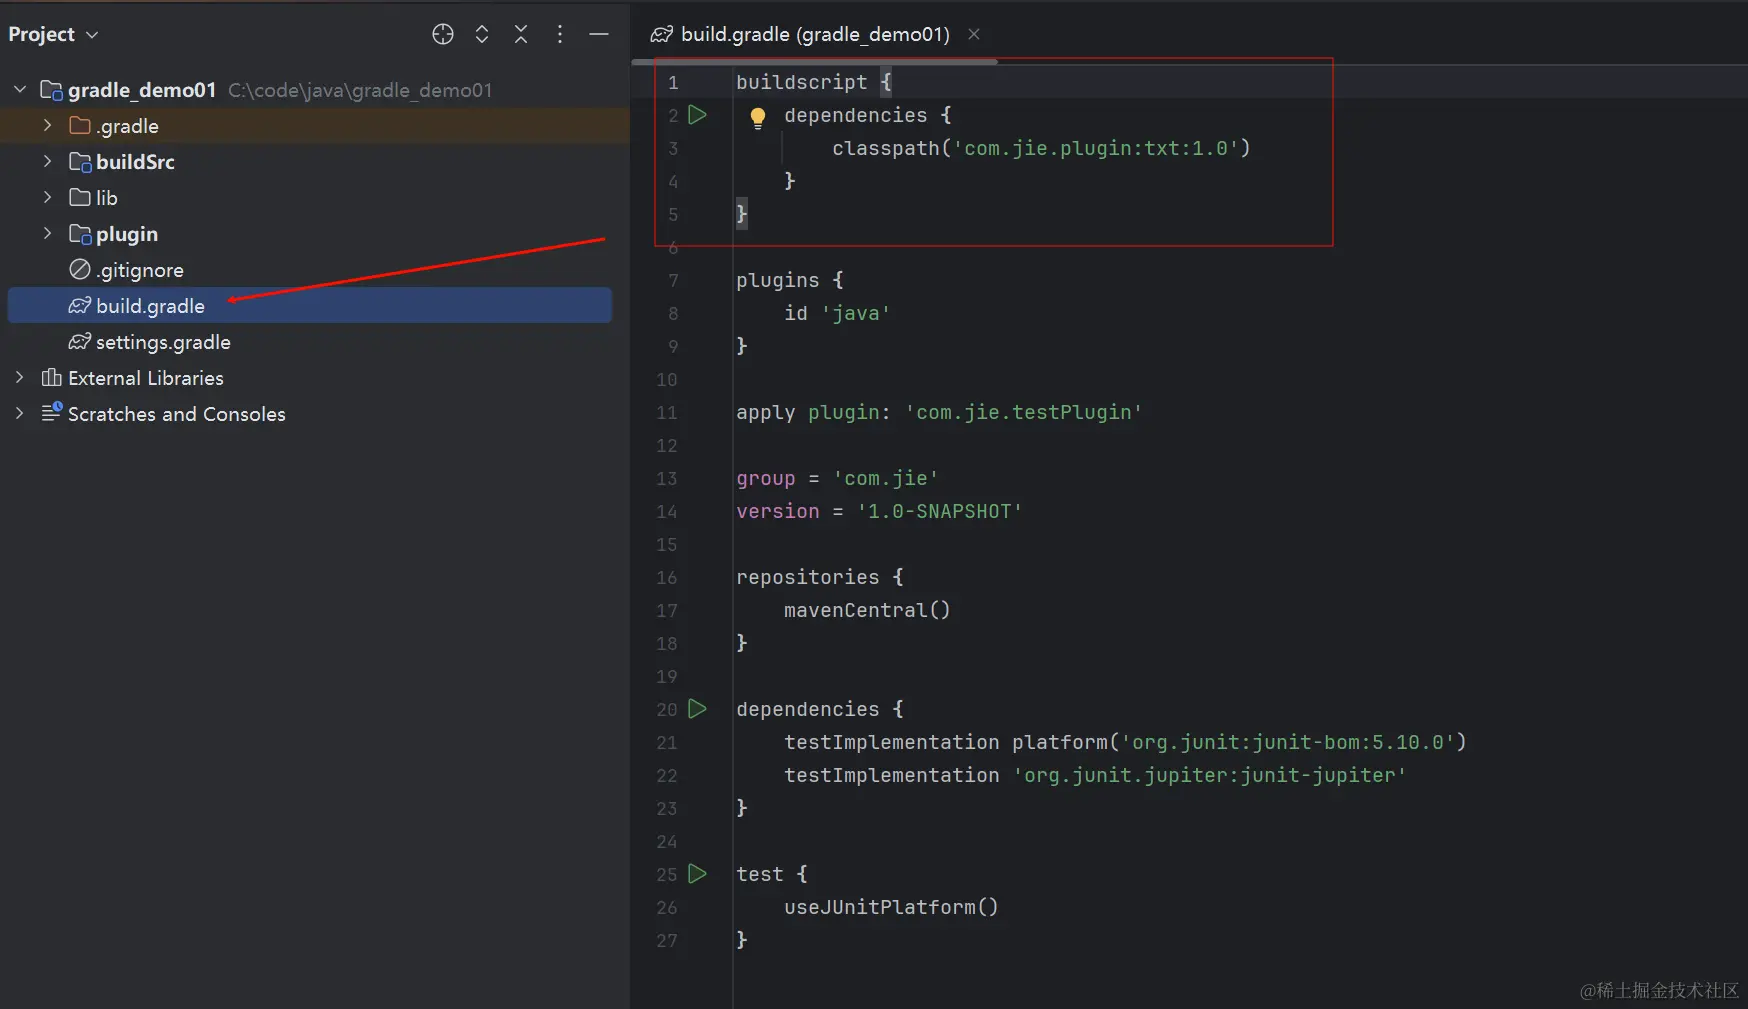Click the classpath 'com.jie.plugin:txt:1.0' string
The width and height of the screenshot is (1748, 1009).
tap(1096, 148)
